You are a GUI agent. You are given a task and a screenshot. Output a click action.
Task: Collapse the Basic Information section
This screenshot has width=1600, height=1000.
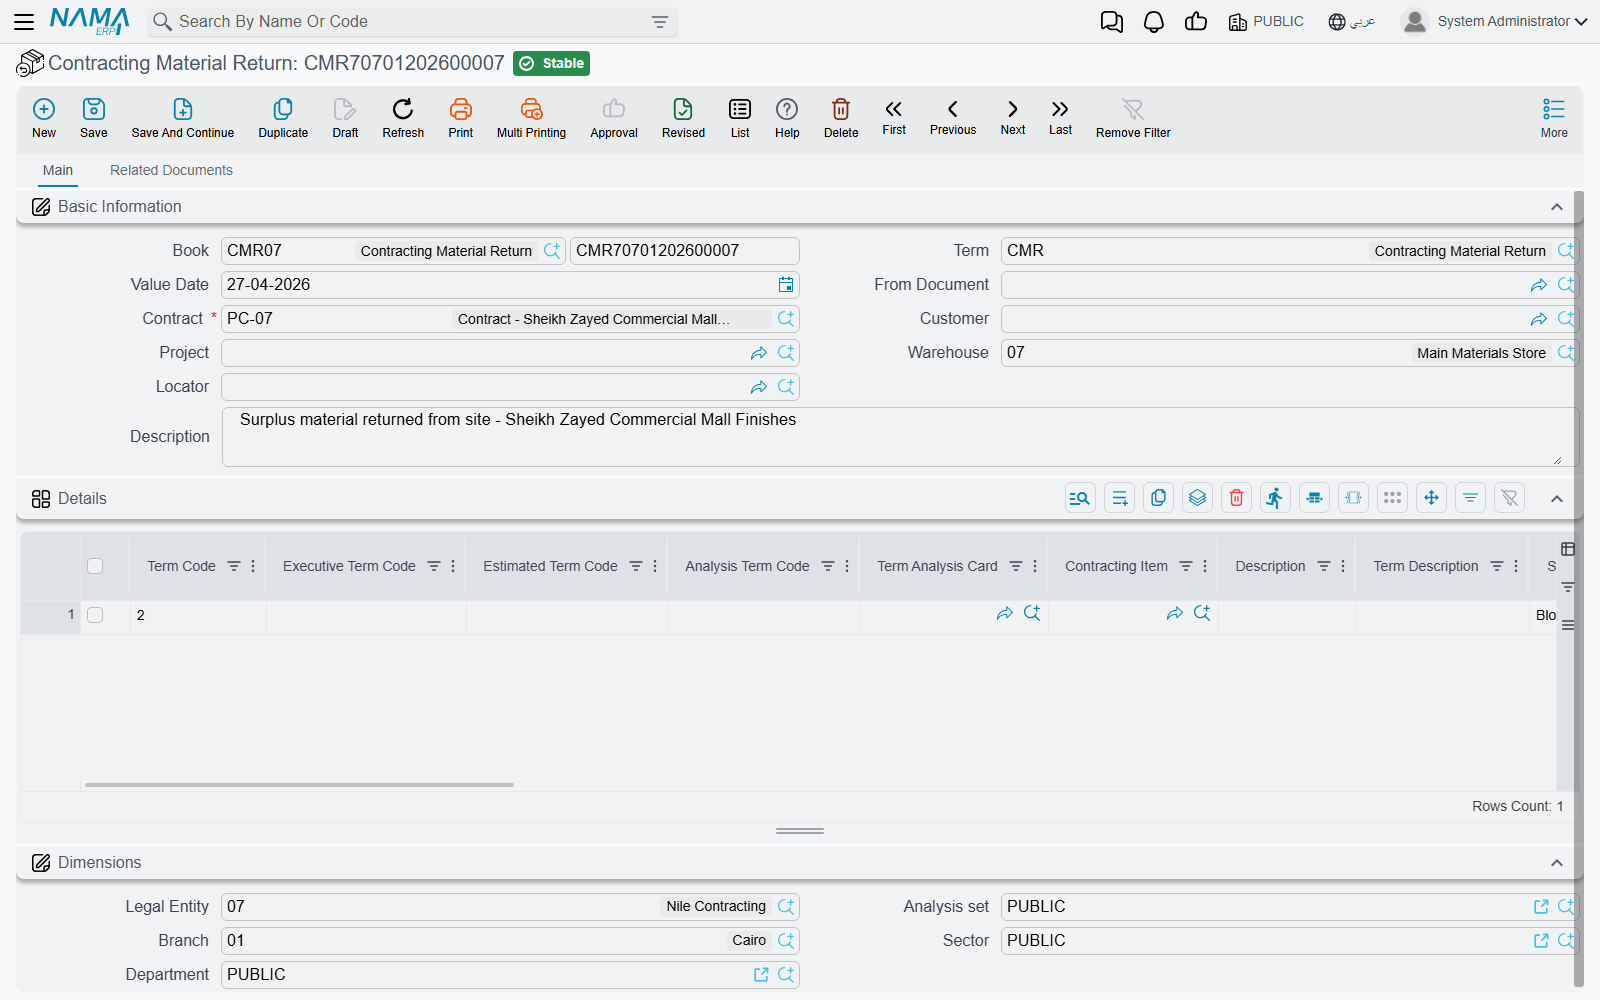[1557, 207]
